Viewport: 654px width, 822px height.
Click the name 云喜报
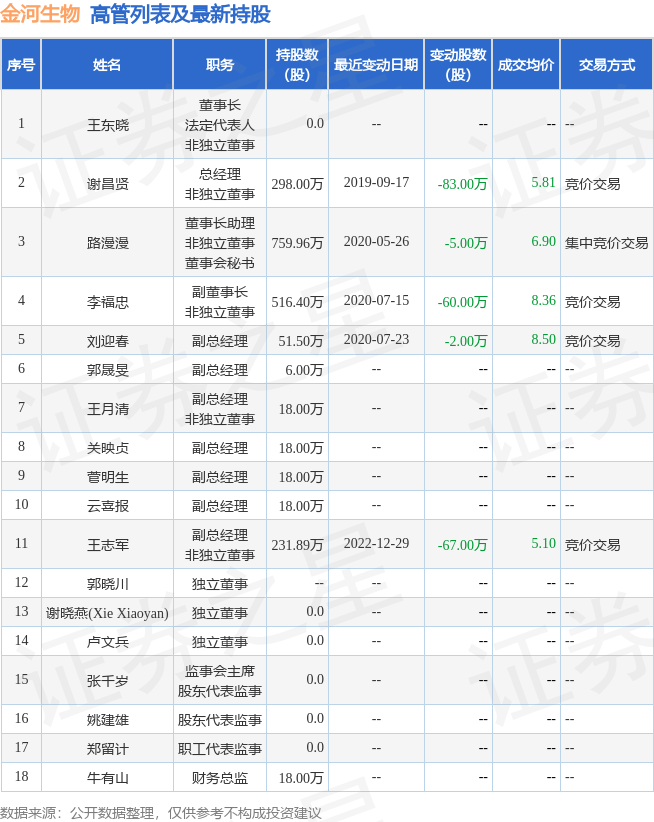(107, 505)
